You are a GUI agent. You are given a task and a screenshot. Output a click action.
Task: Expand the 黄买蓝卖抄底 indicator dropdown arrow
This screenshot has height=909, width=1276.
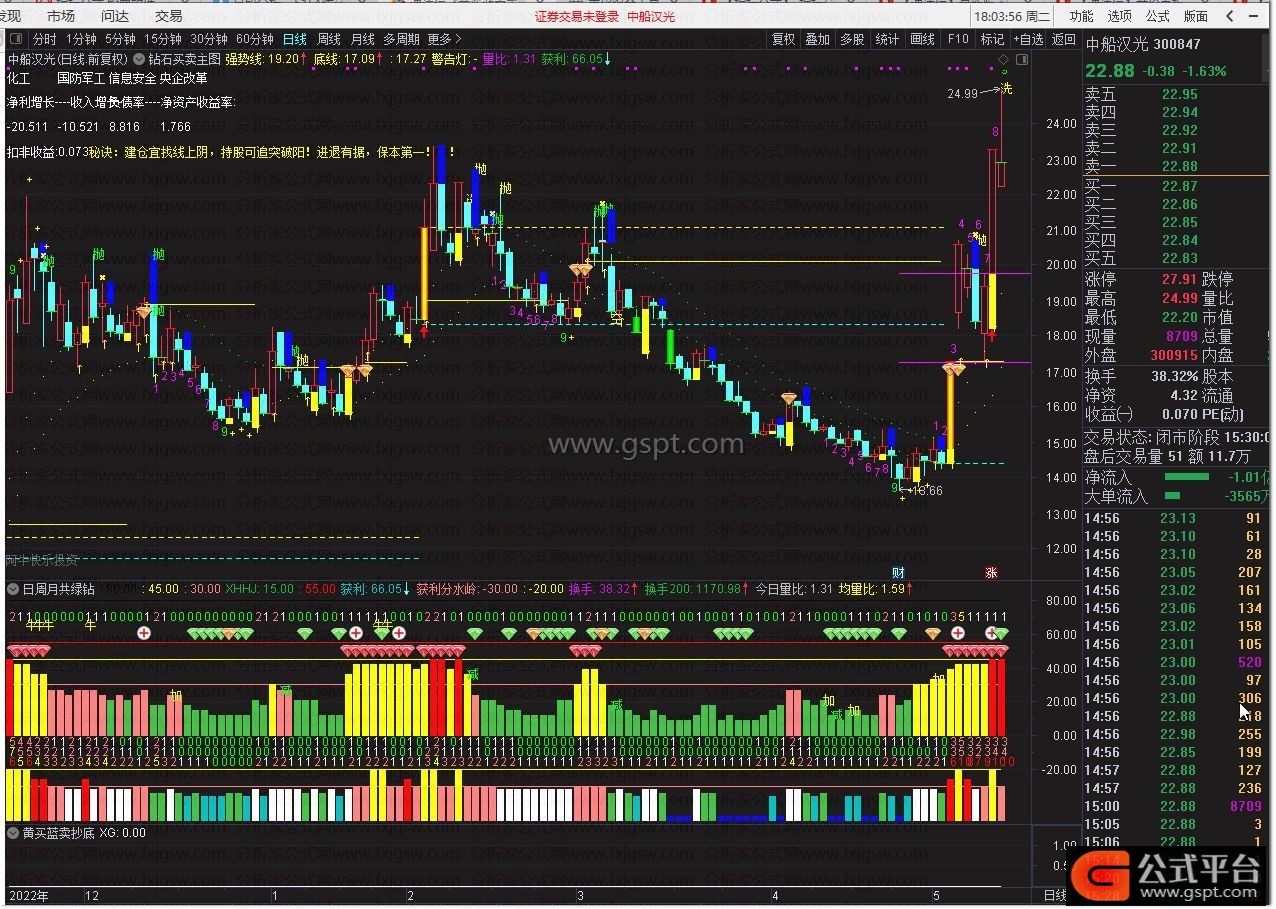(13, 832)
